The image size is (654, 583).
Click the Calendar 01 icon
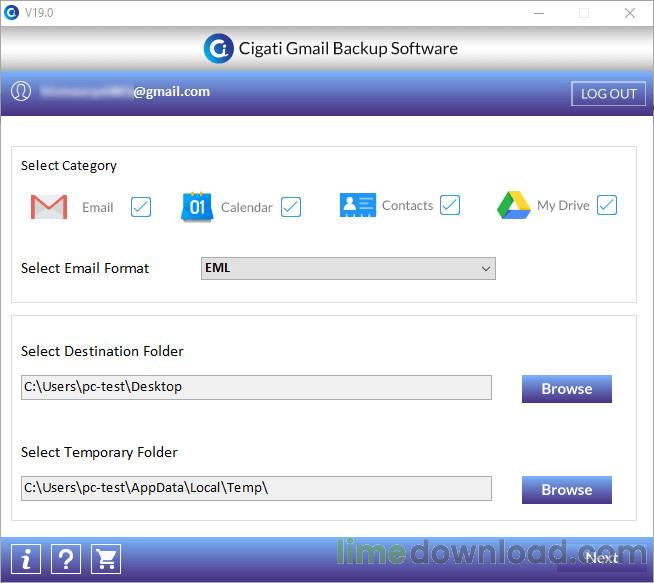point(197,207)
